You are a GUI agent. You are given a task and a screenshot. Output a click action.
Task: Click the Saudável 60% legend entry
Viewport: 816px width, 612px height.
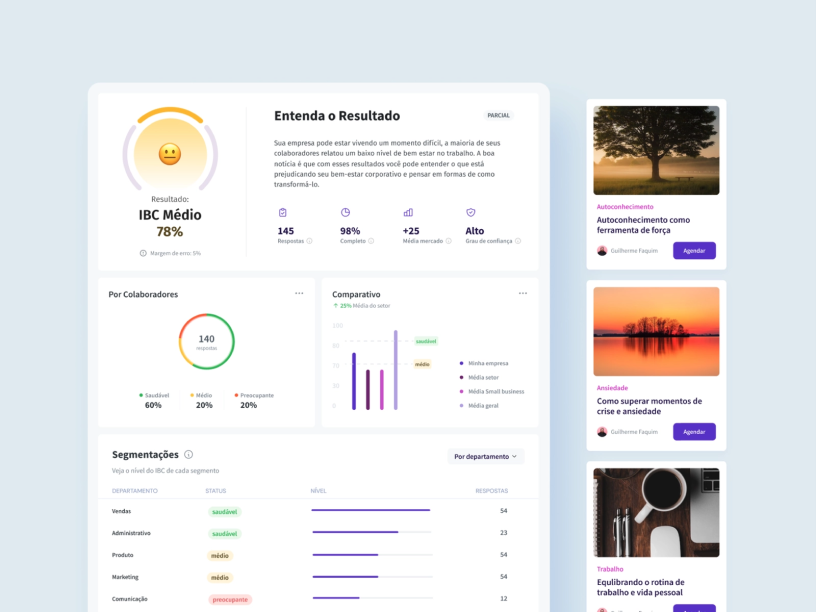[154, 400]
